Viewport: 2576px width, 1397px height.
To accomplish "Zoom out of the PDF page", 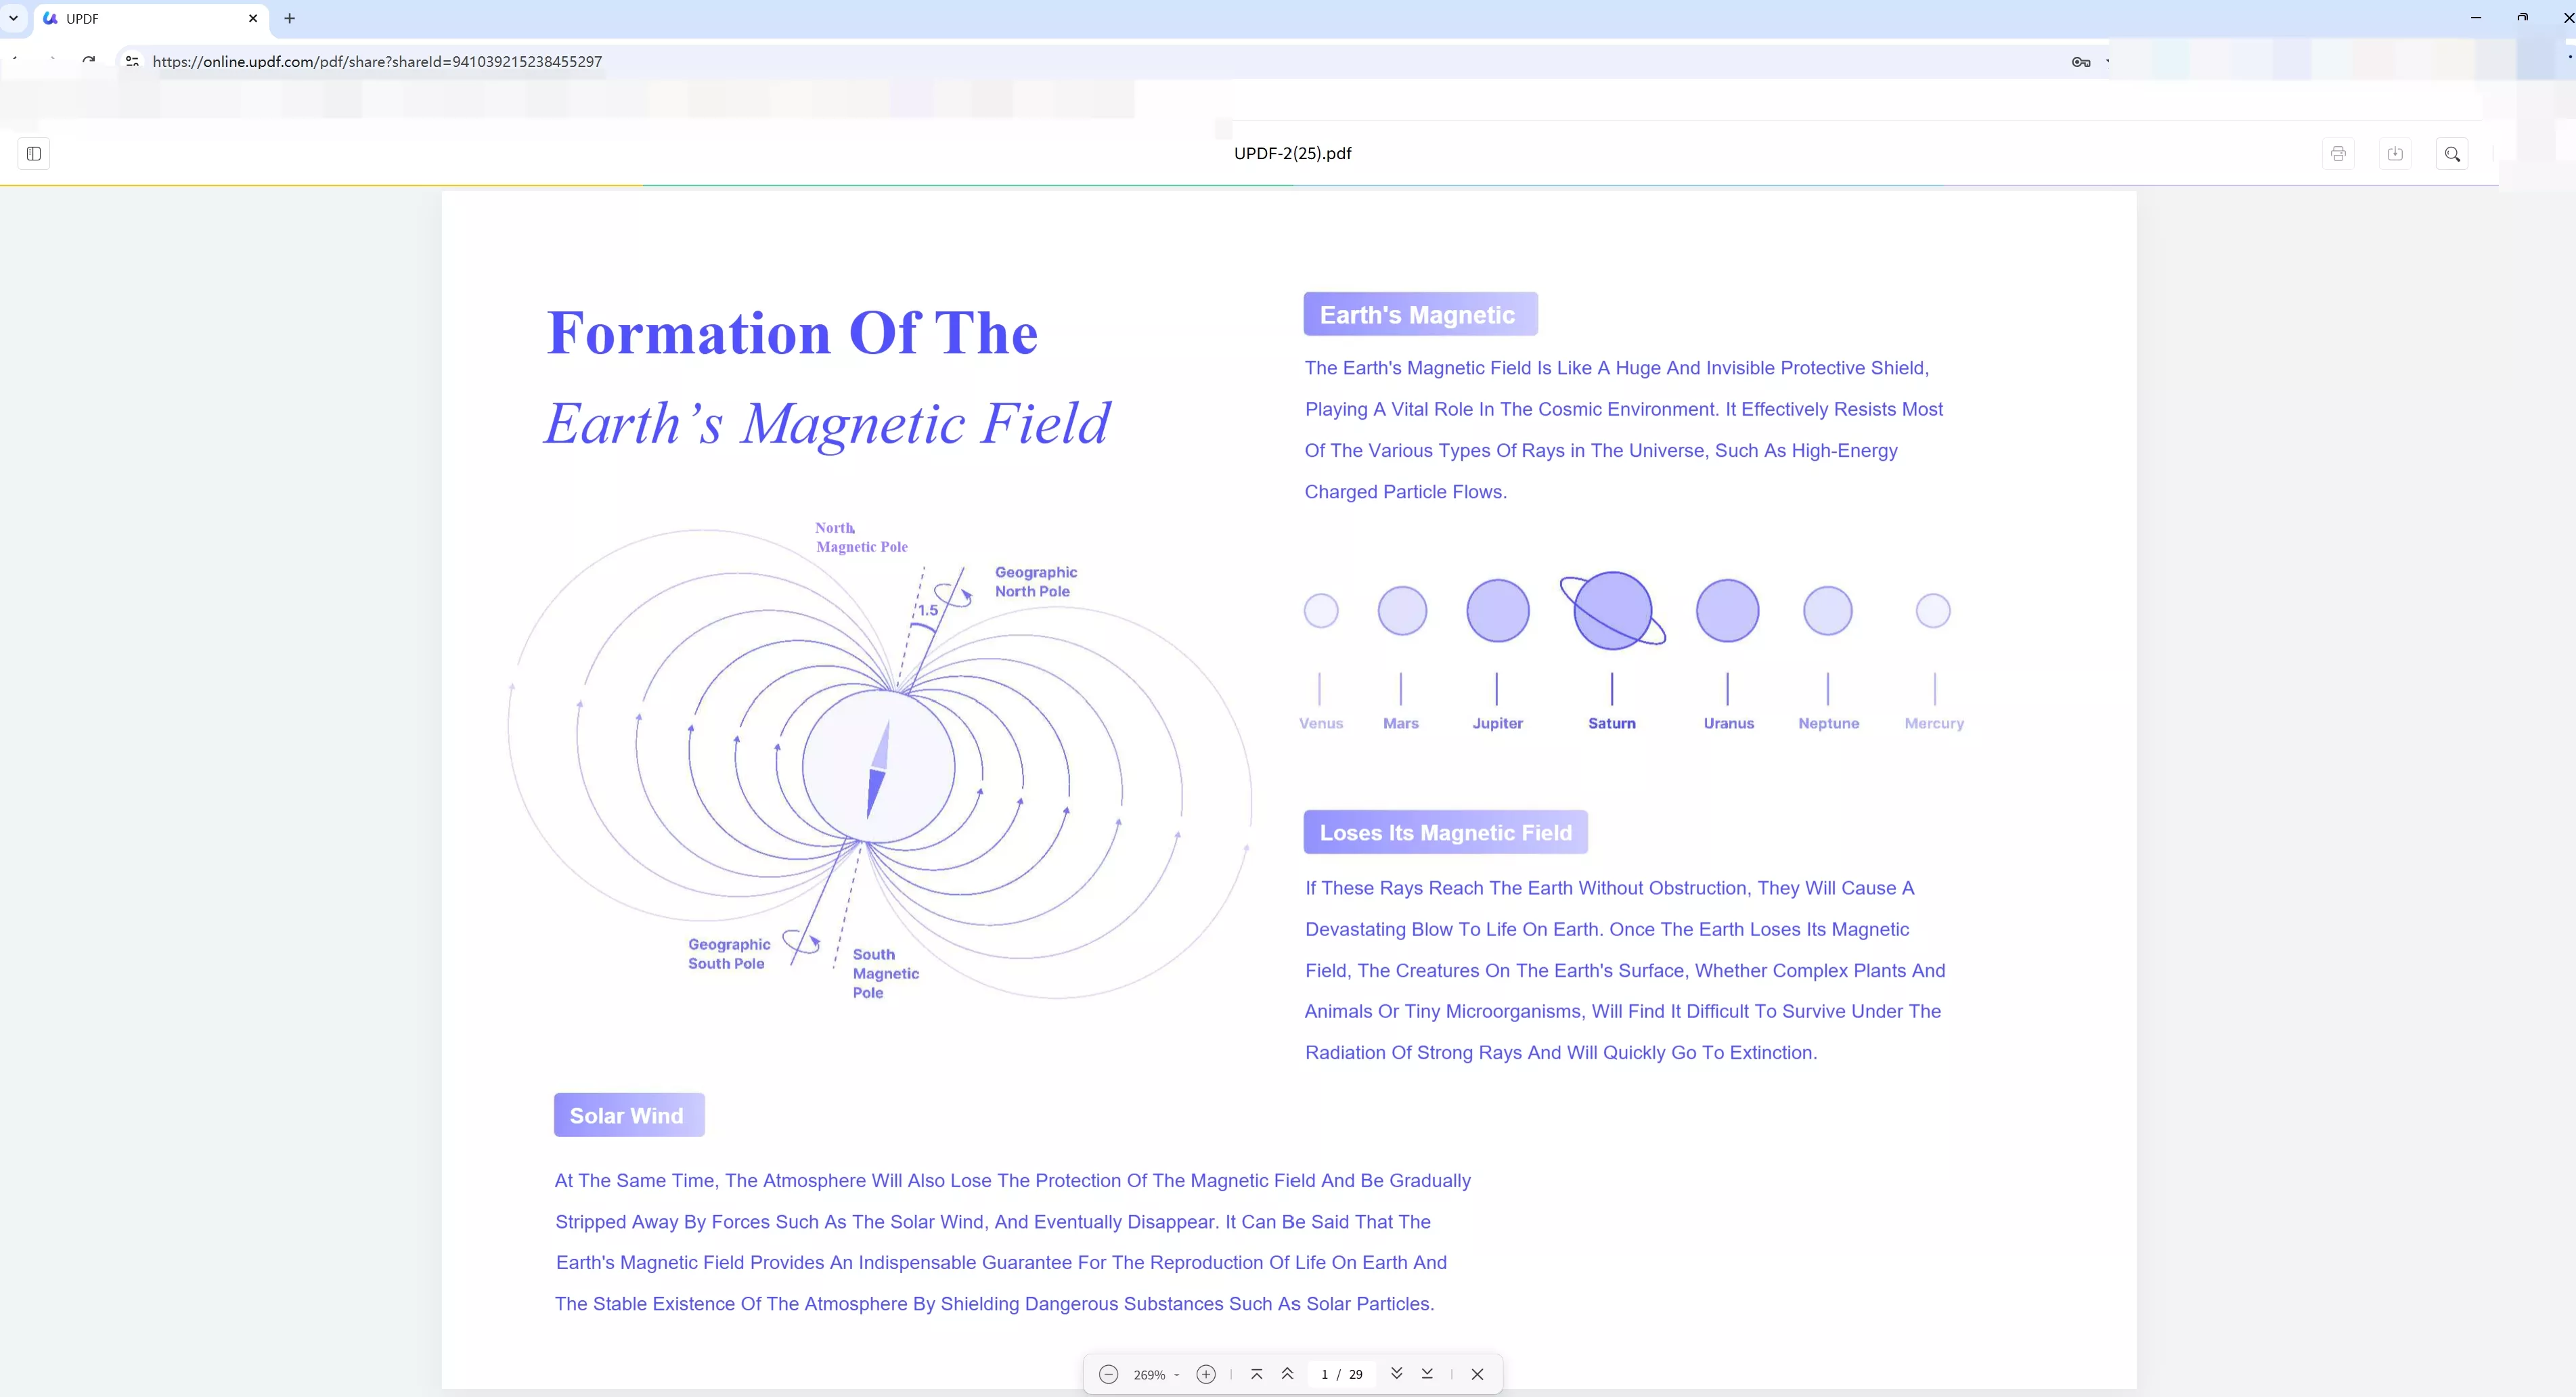I will coord(1108,1374).
